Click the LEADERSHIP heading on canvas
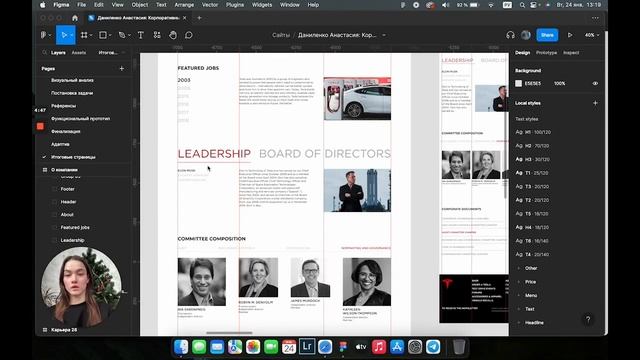The width and height of the screenshot is (640, 360). 214,153
